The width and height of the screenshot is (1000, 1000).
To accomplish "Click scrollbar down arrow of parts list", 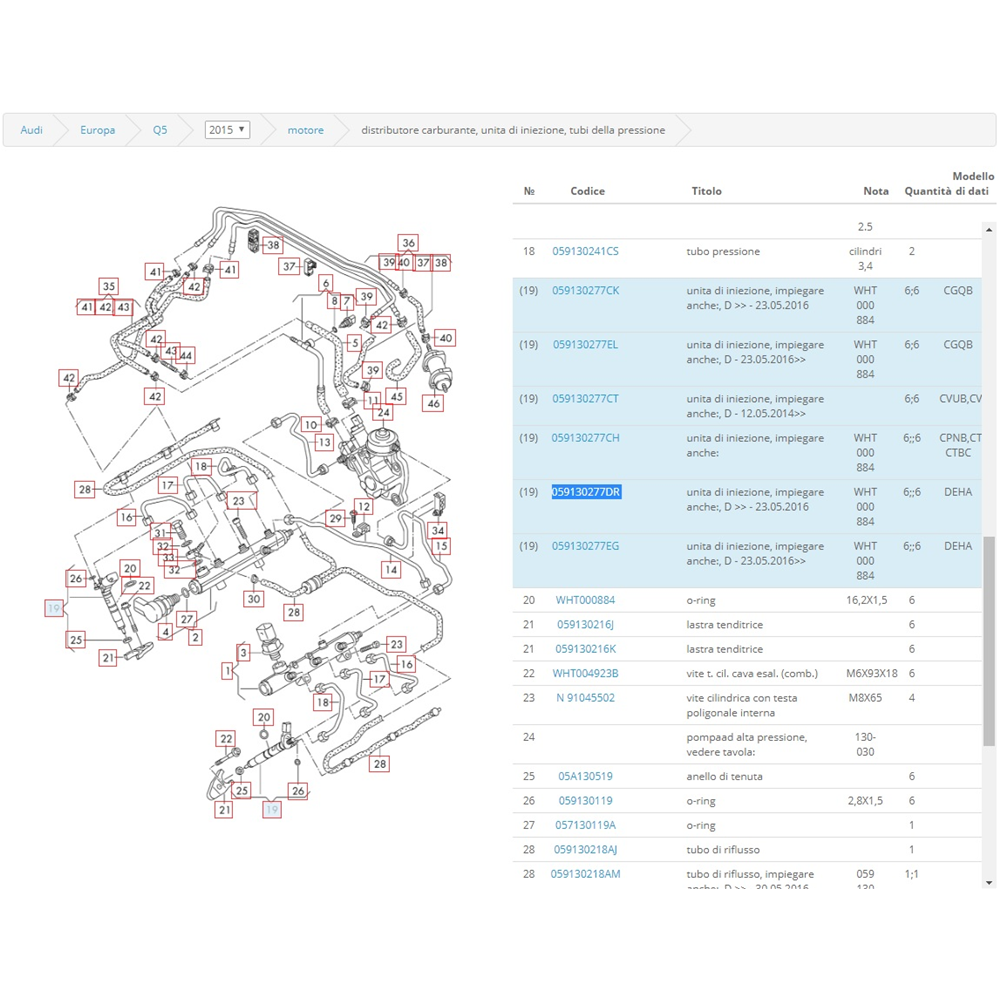I will (x=989, y=883).
